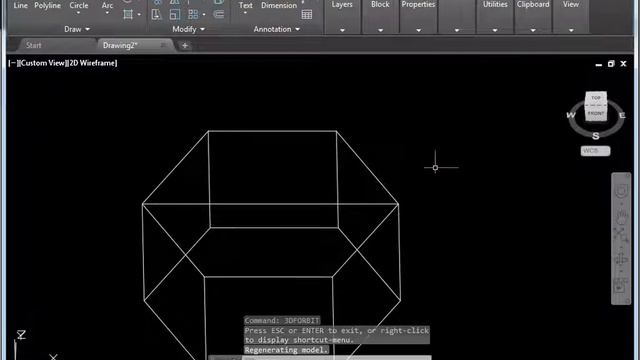640x360 pixels.
Task: Expand the View panel
Action: click(571, 30)
